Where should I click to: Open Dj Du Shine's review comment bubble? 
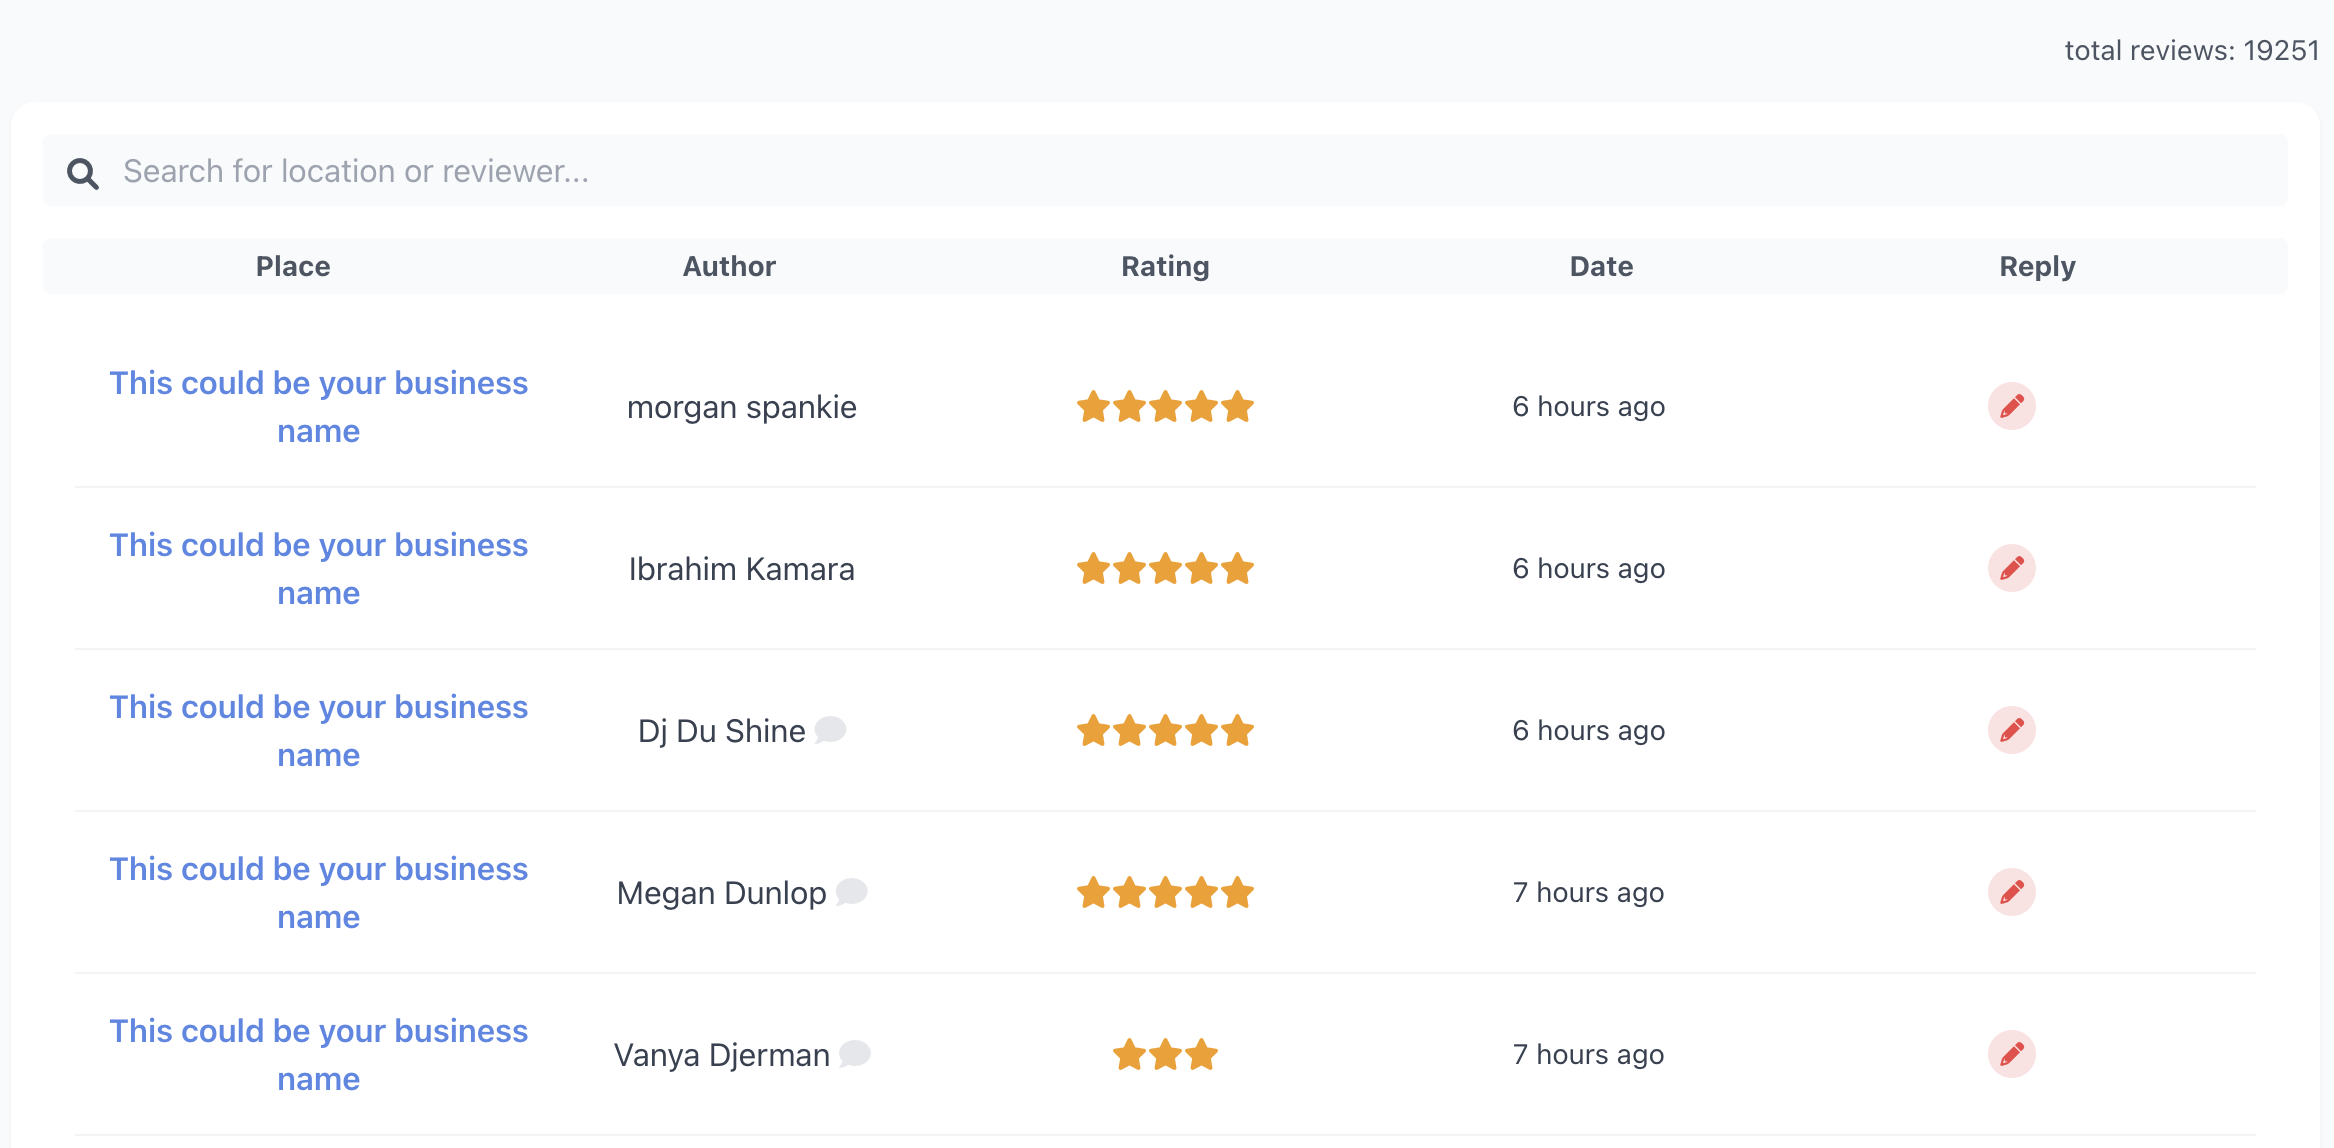coord(831,730)
